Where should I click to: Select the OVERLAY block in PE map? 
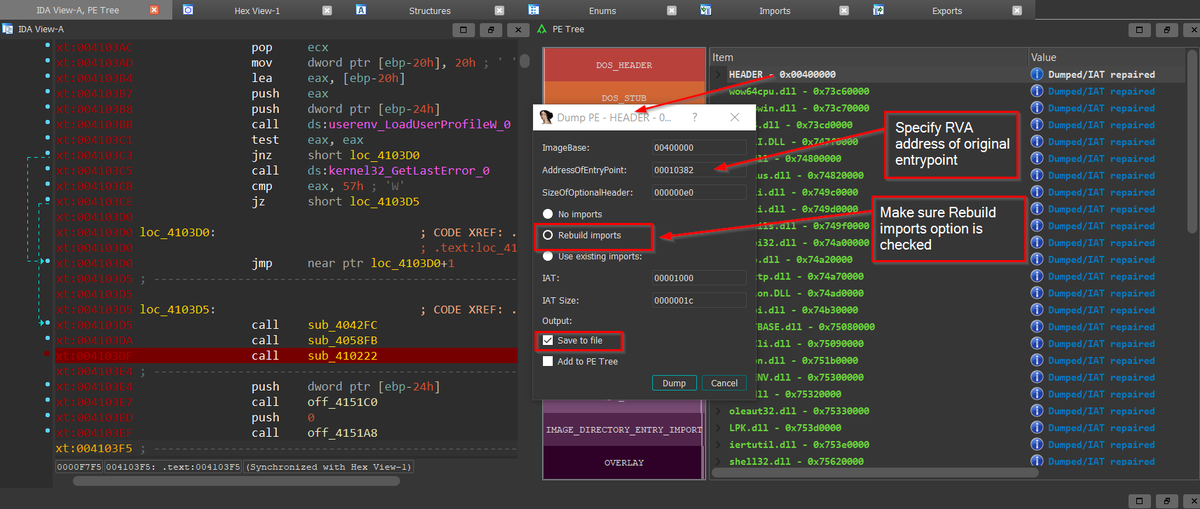tap(624, 463)
